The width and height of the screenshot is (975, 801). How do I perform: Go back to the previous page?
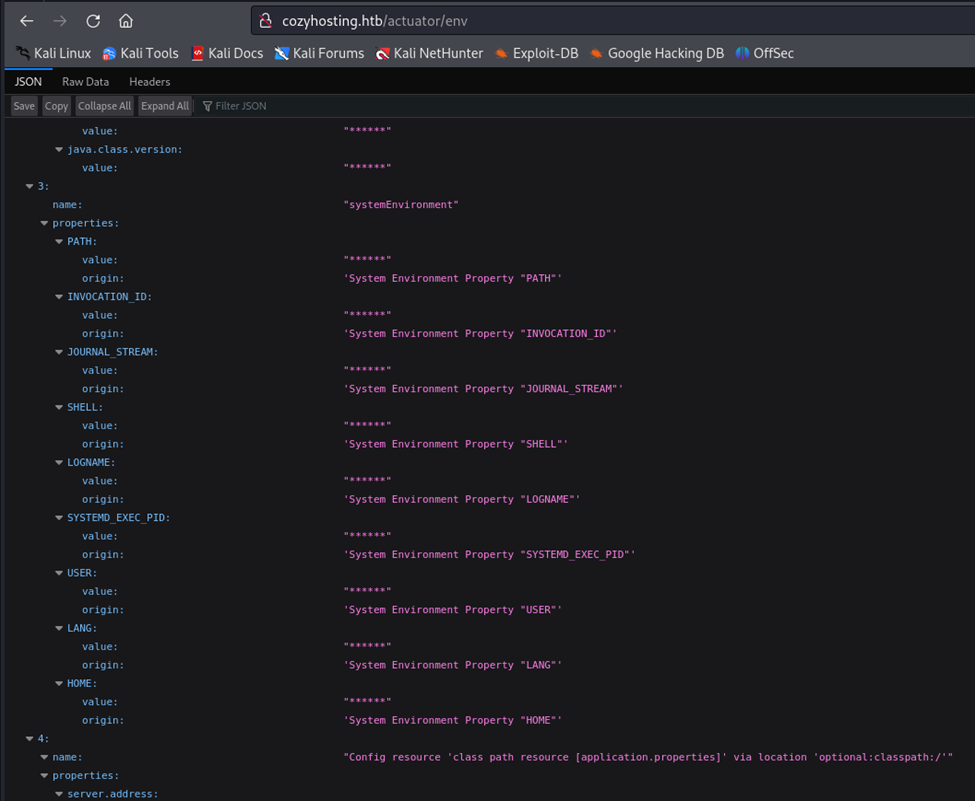[27, 21]
